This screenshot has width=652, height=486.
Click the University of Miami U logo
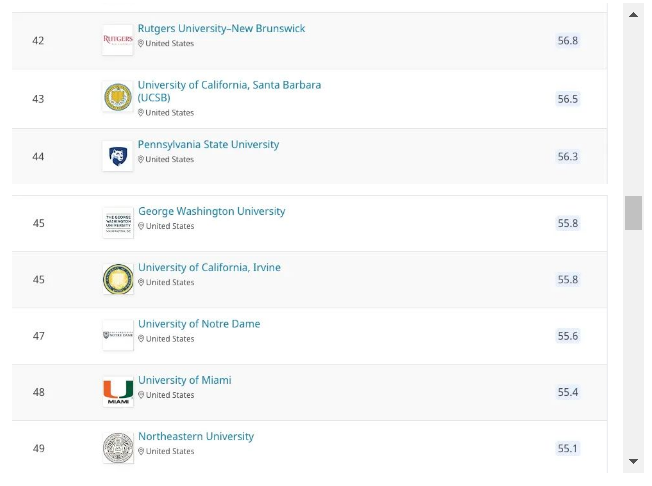[x=118, y=392]
